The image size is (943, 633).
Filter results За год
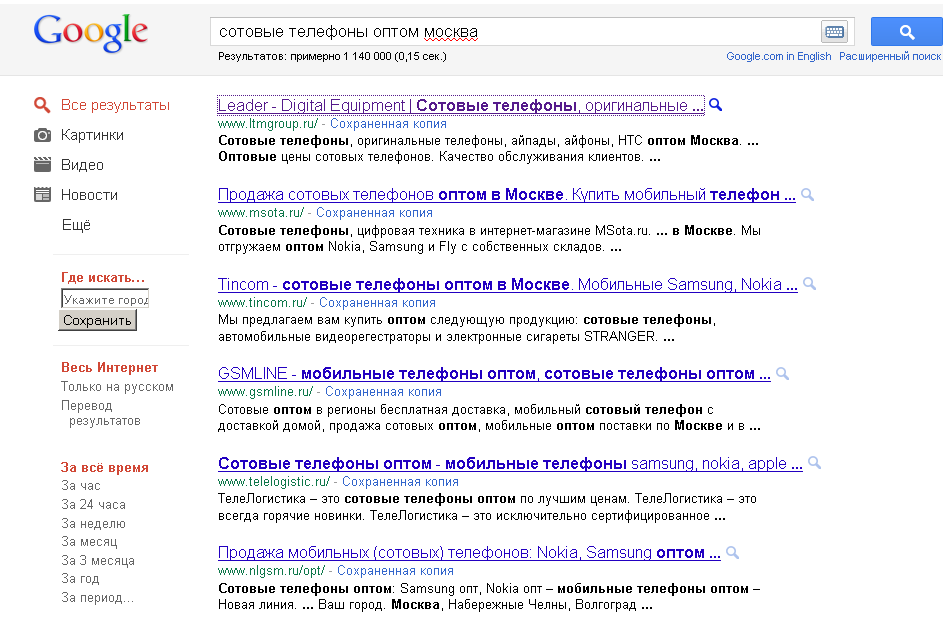(80, 578)
